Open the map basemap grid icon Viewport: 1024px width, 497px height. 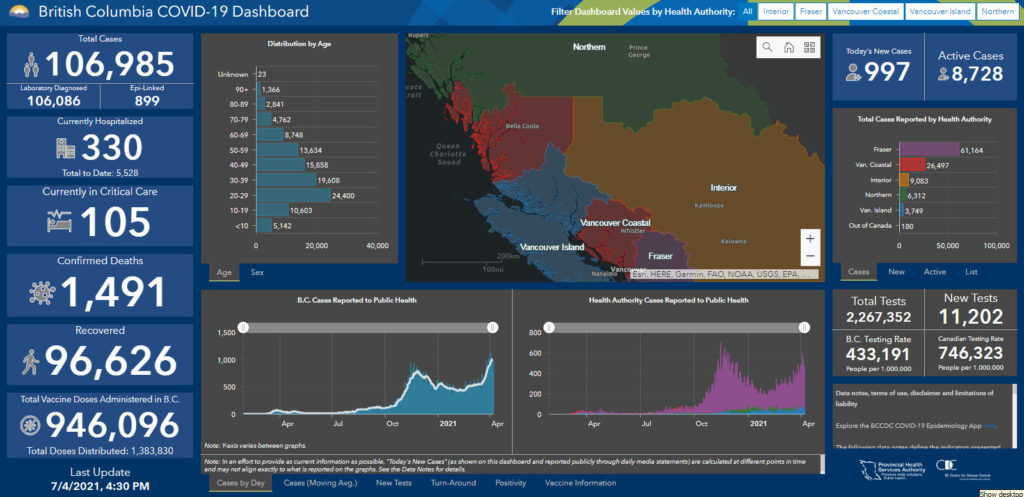tap(809, 47)
